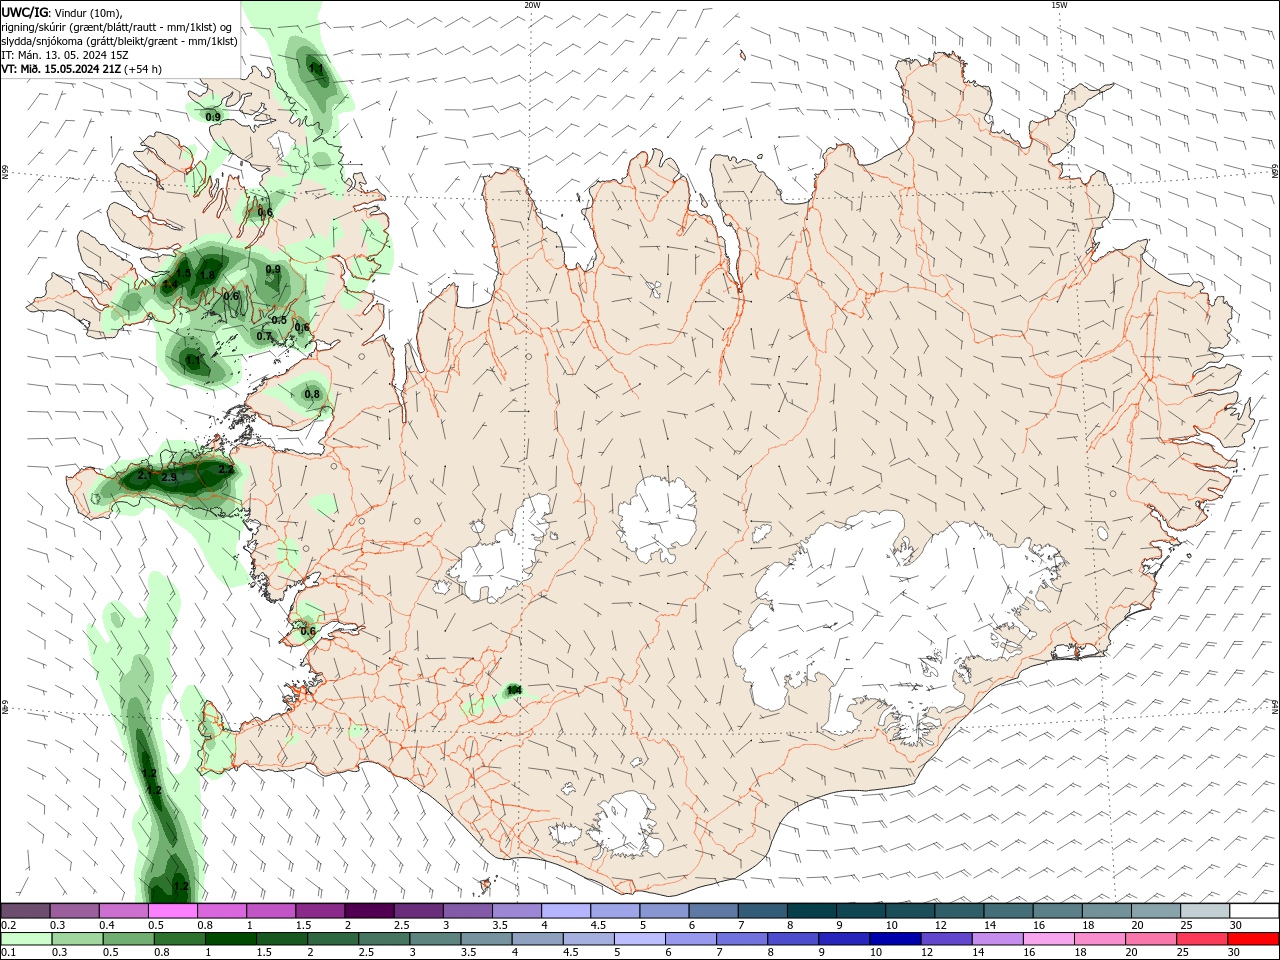This screenshot has height=960, width=1280.
Task: Select the deep blue 10 swatch in lower legend
Action: click(x=895, y=939)
